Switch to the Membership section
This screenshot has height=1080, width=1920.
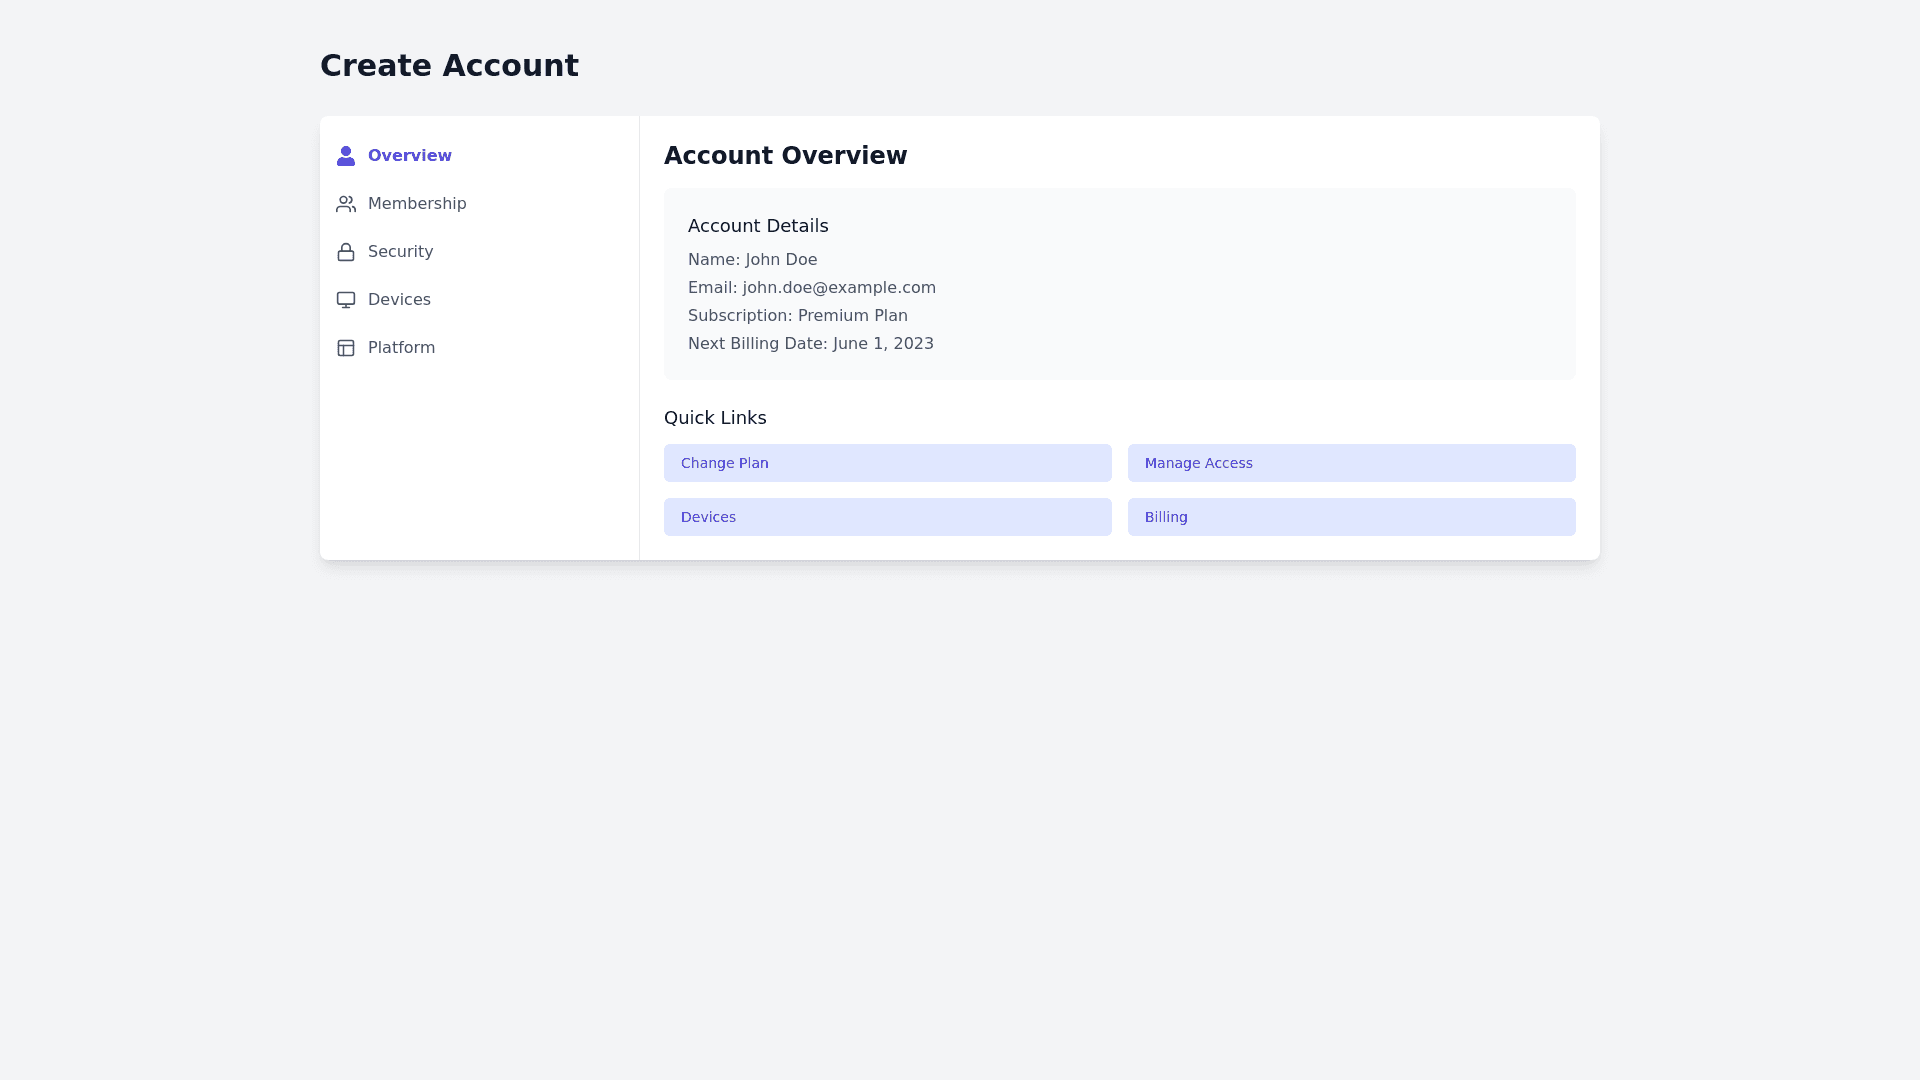click(x=416, y=204)
